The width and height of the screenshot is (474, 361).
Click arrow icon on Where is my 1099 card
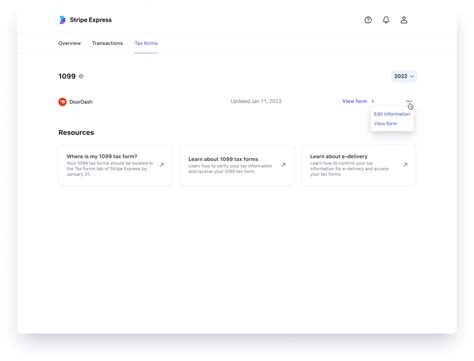[162, 165]
